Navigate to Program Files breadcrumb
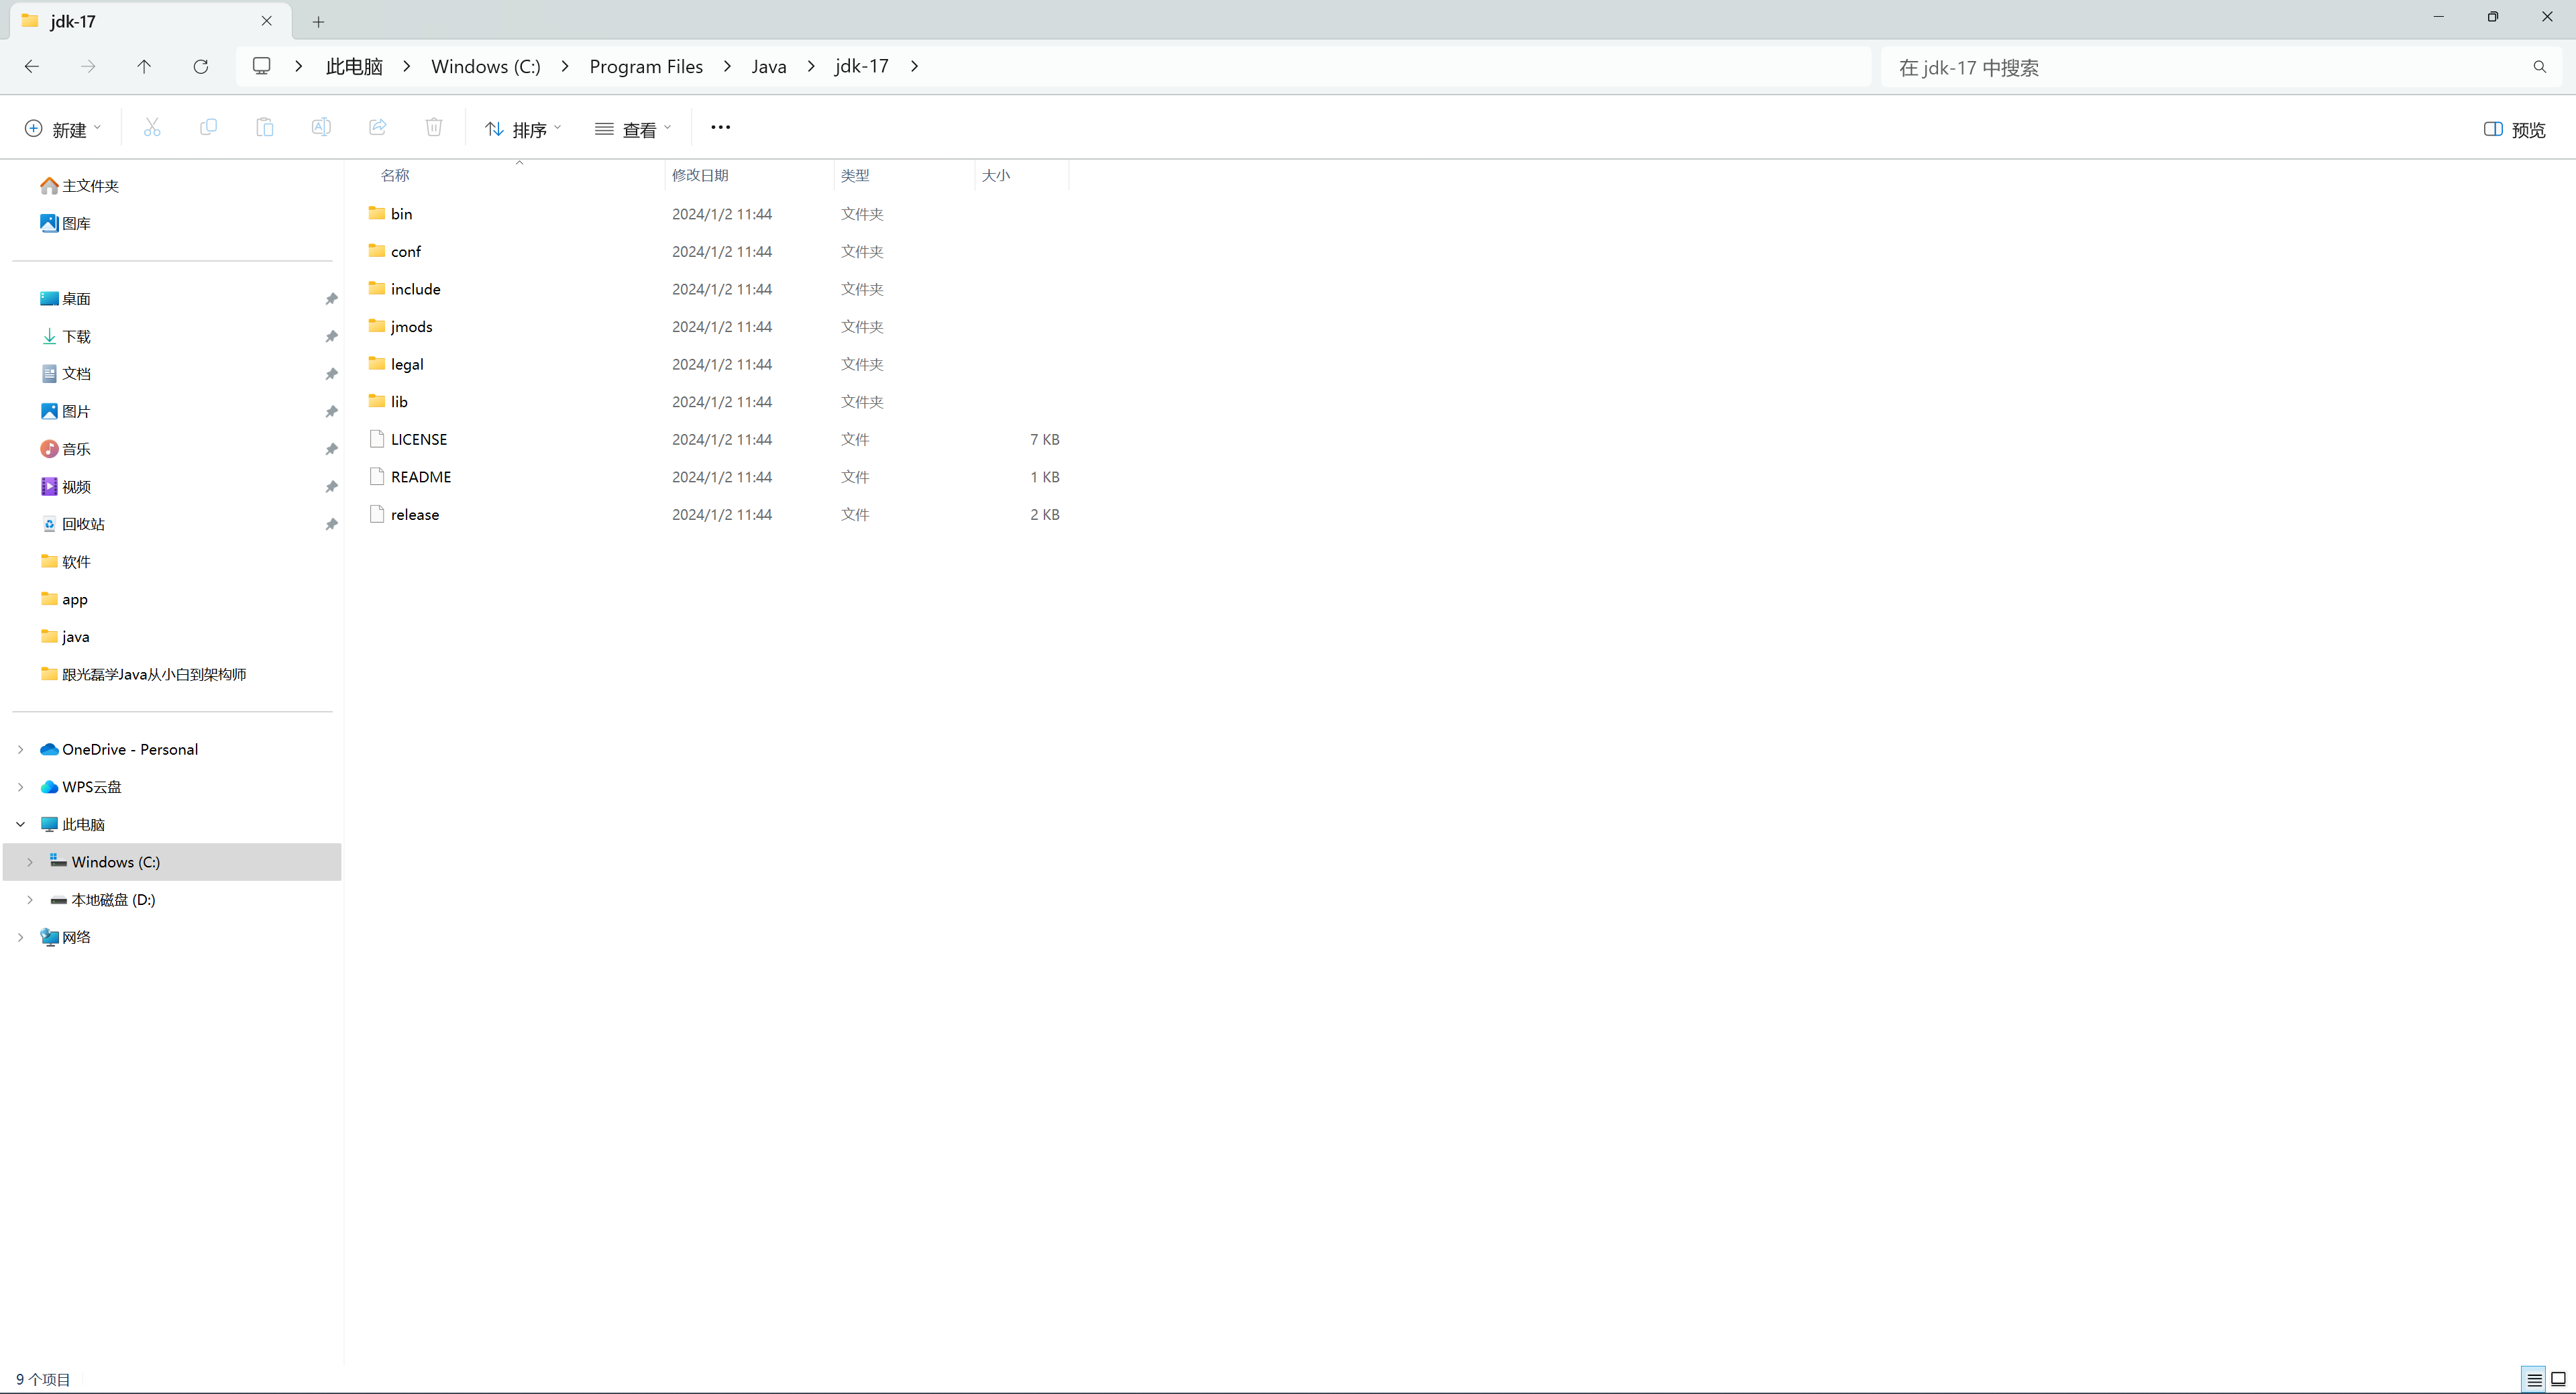This screenshot has height=1394, width=2576. pyautogui.click(x=646, y=66)
